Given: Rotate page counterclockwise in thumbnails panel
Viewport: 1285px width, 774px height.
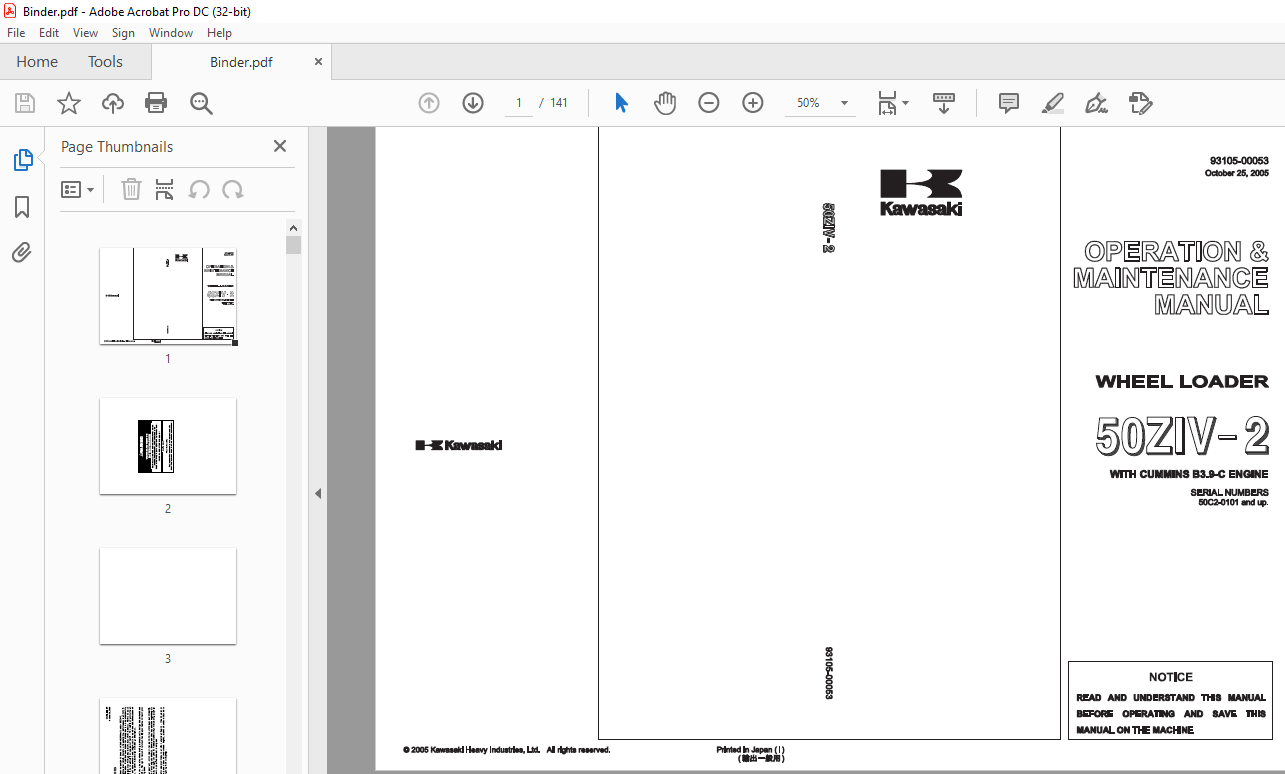Looking at the screenshot, I should point(199,189).
